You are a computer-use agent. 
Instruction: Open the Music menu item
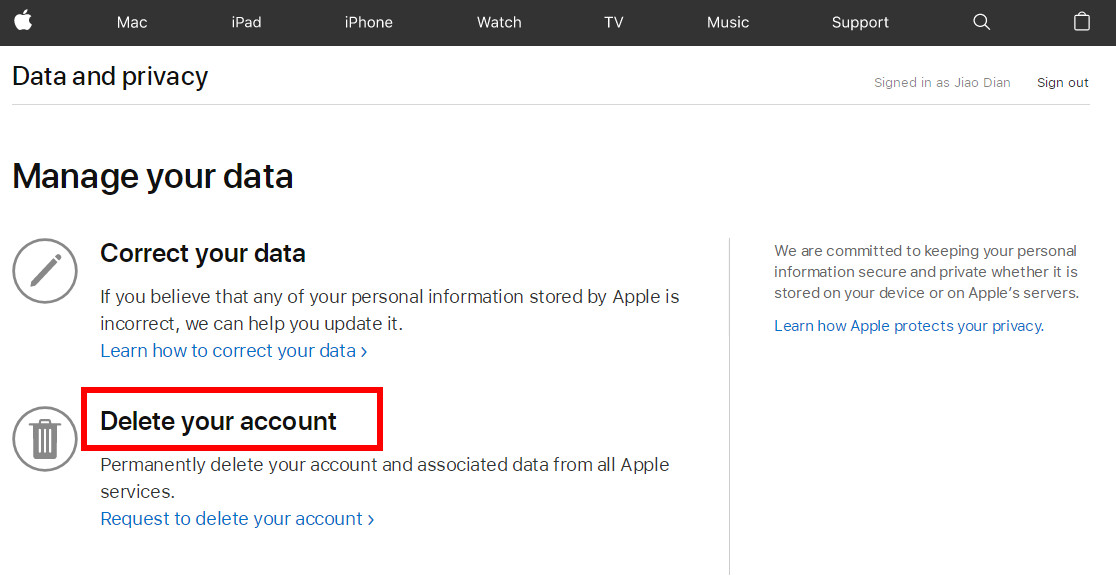tap(727, 22)
